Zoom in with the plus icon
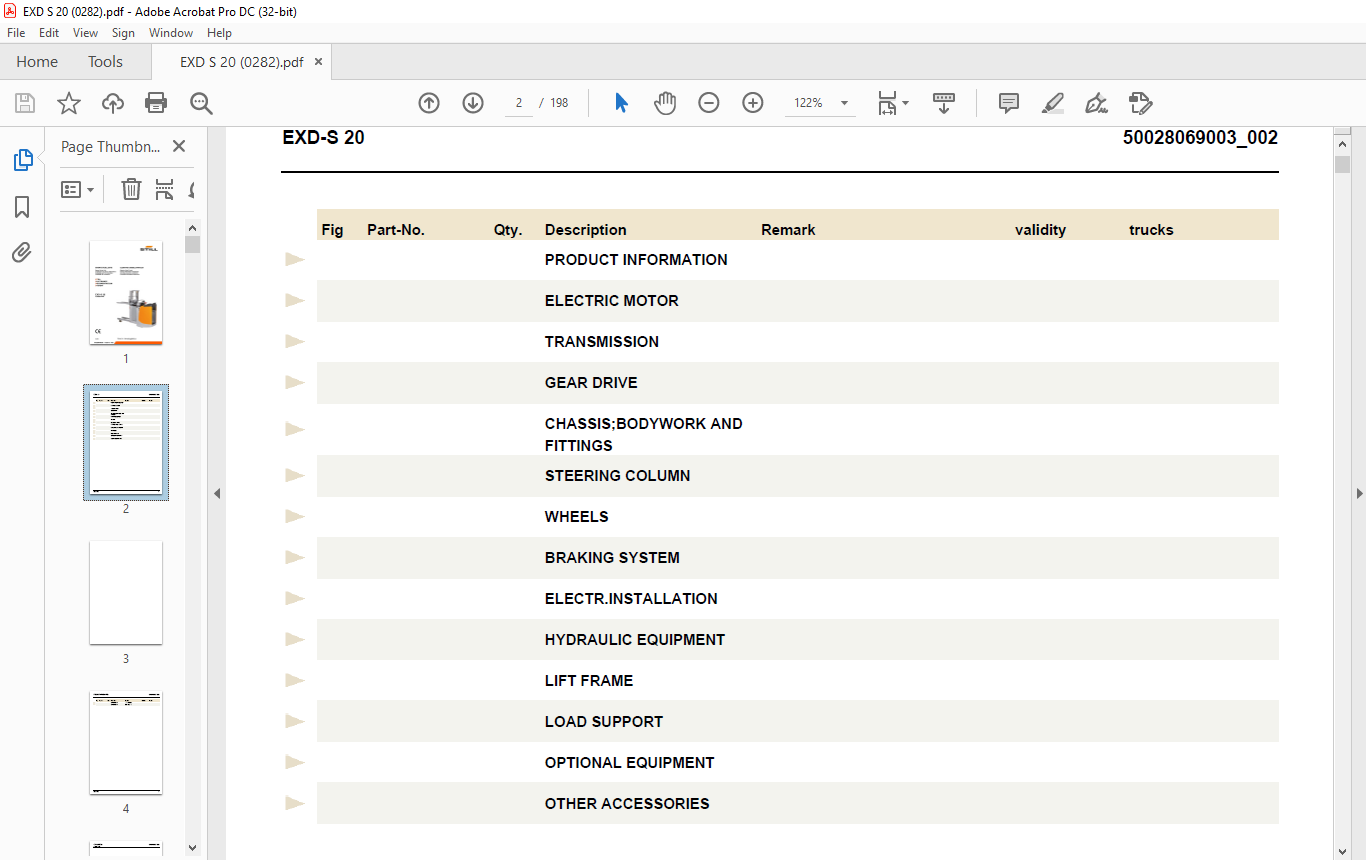The image size is (1366, 860). pos(753,103)
